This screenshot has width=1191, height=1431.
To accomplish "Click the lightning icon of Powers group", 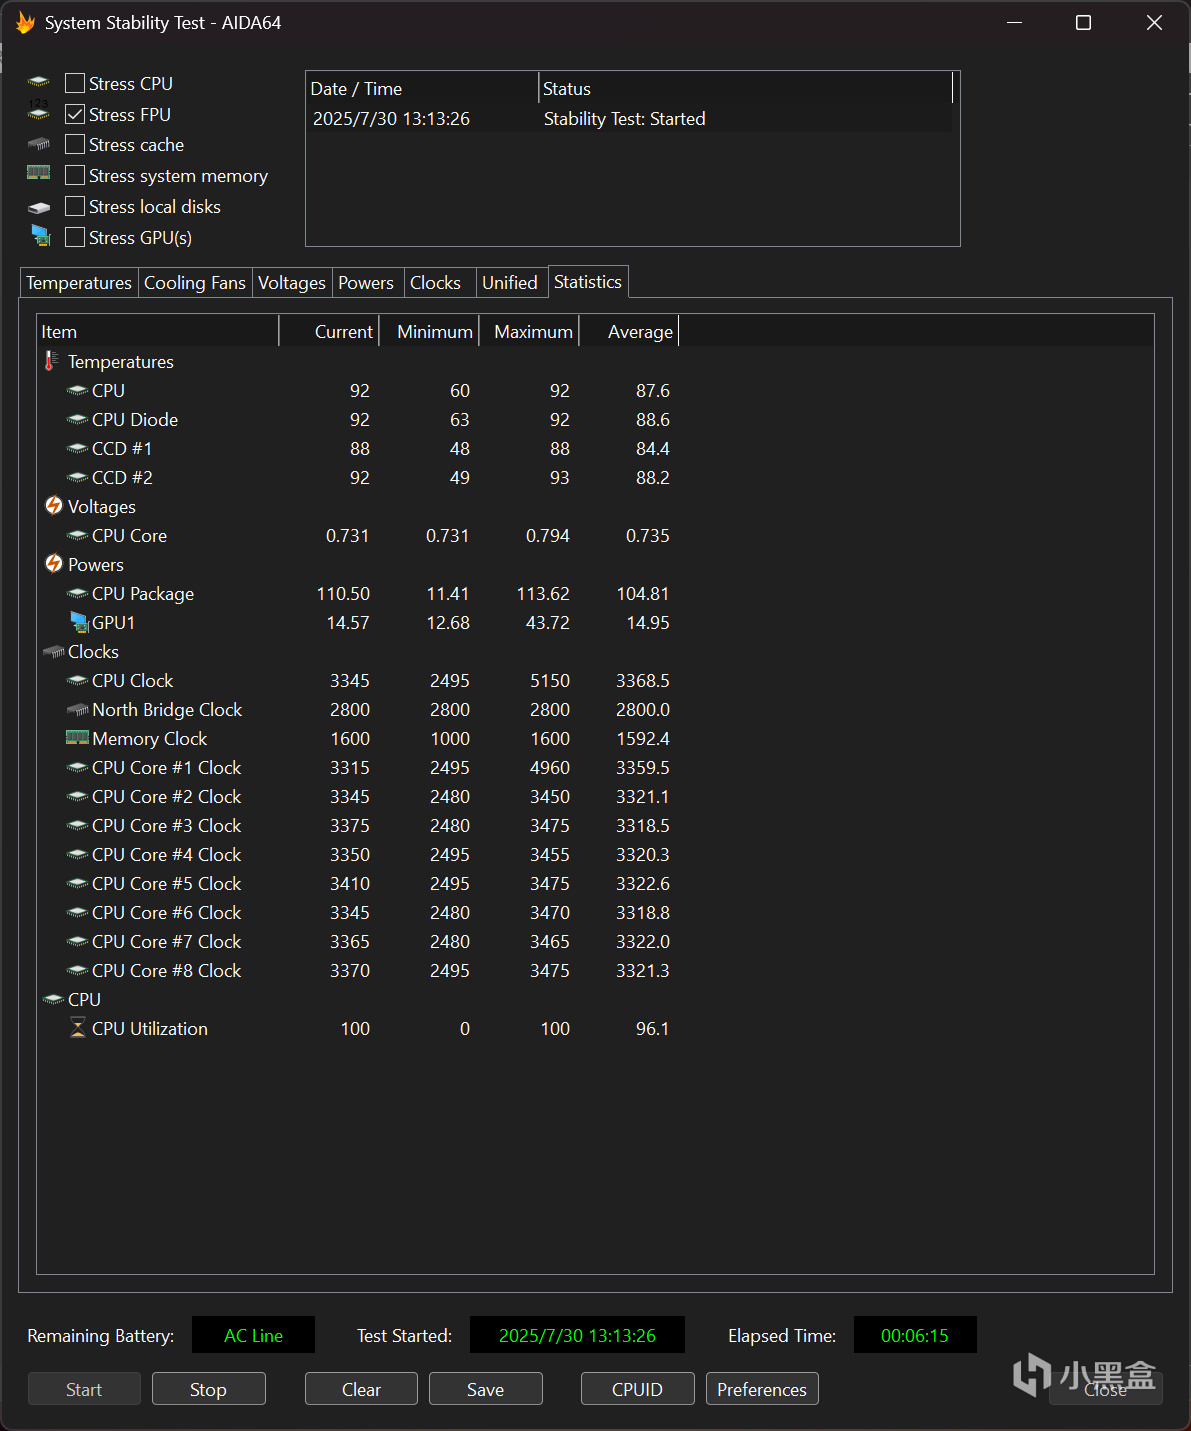I will pos(54,564).
